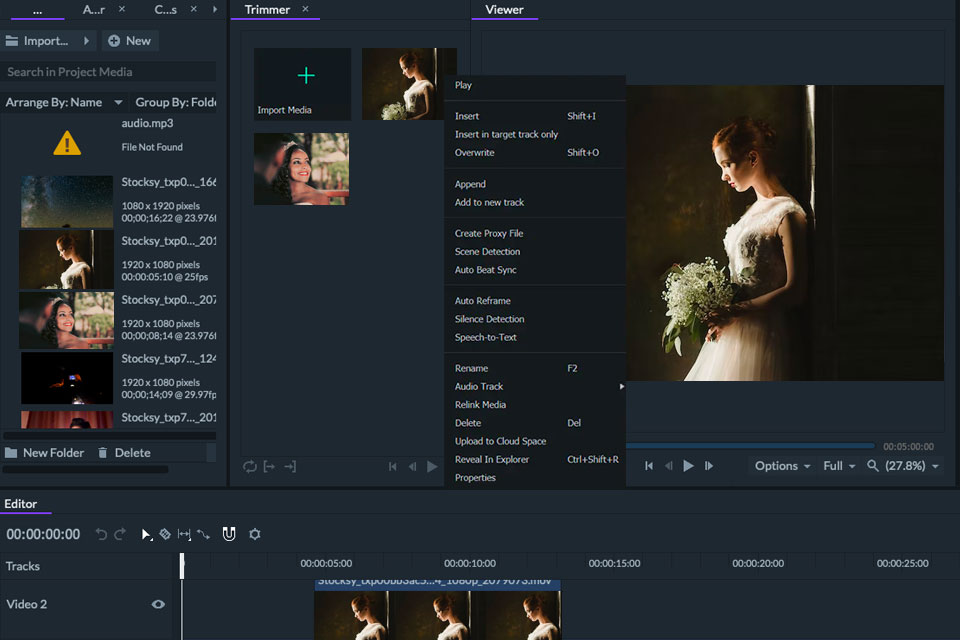Switch to the Trimmer tab

click(267, 10)
